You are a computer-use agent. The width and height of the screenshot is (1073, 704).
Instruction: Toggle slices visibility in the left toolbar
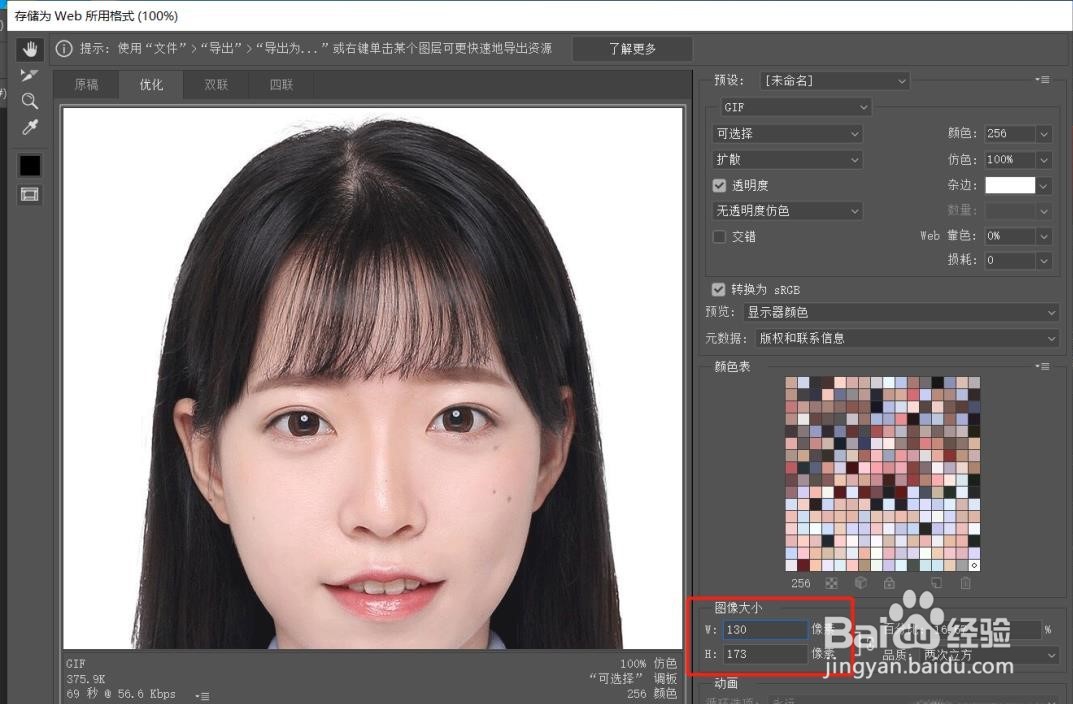click(29, 194)
